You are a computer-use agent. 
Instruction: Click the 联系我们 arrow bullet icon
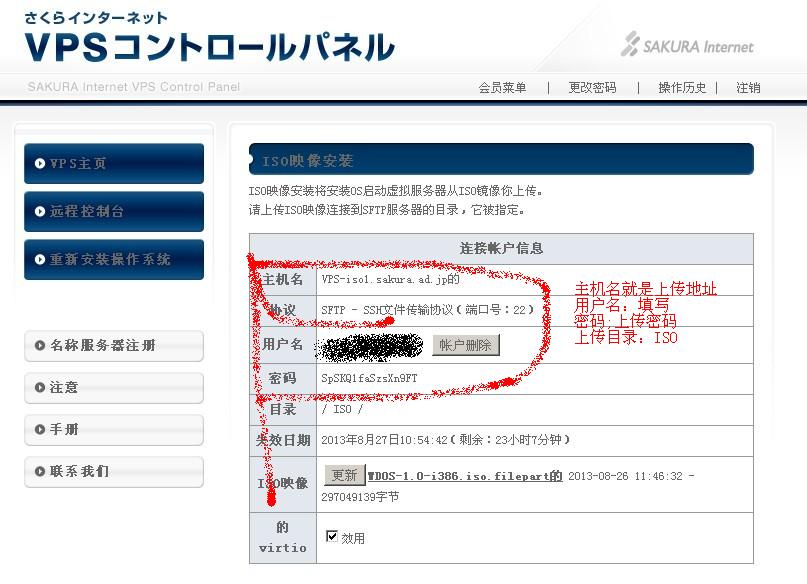pos(40,471)
